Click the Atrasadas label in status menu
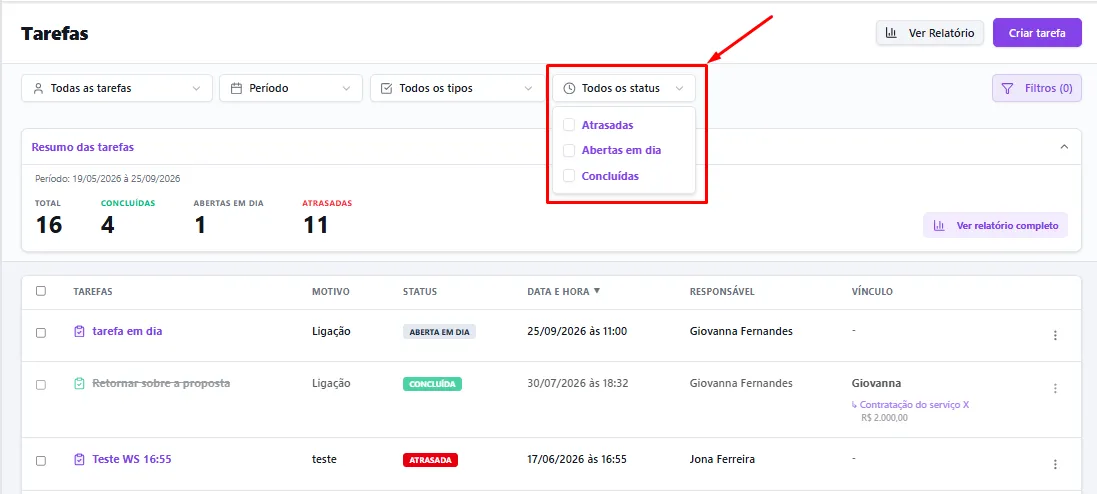1097x494 pixels. pyautogui.click(x=607, y=125)
